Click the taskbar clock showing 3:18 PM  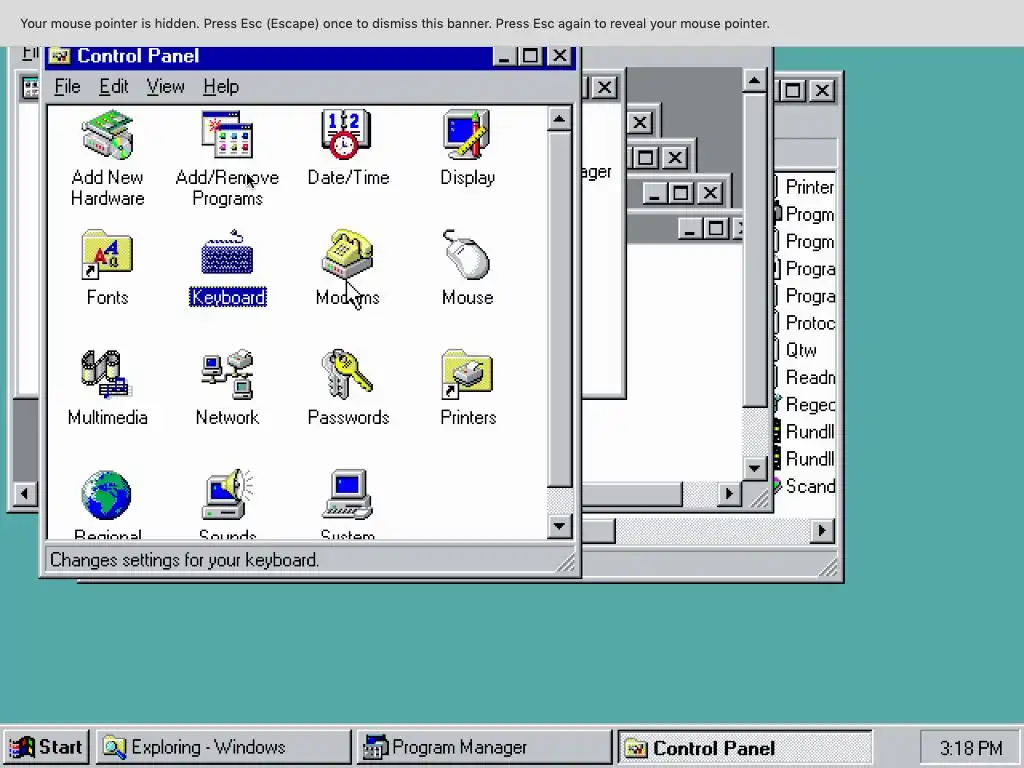pyautogui.click(x=970, y=748)
